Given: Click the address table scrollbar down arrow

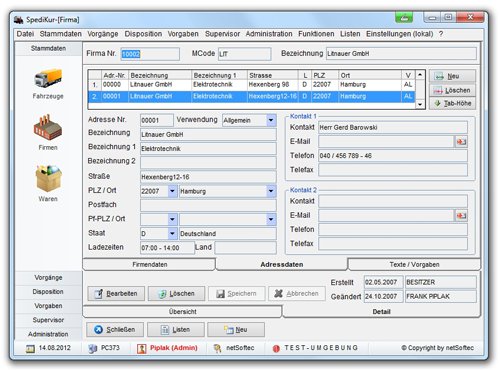Looking at the screenshot, I should click(420, 104).
